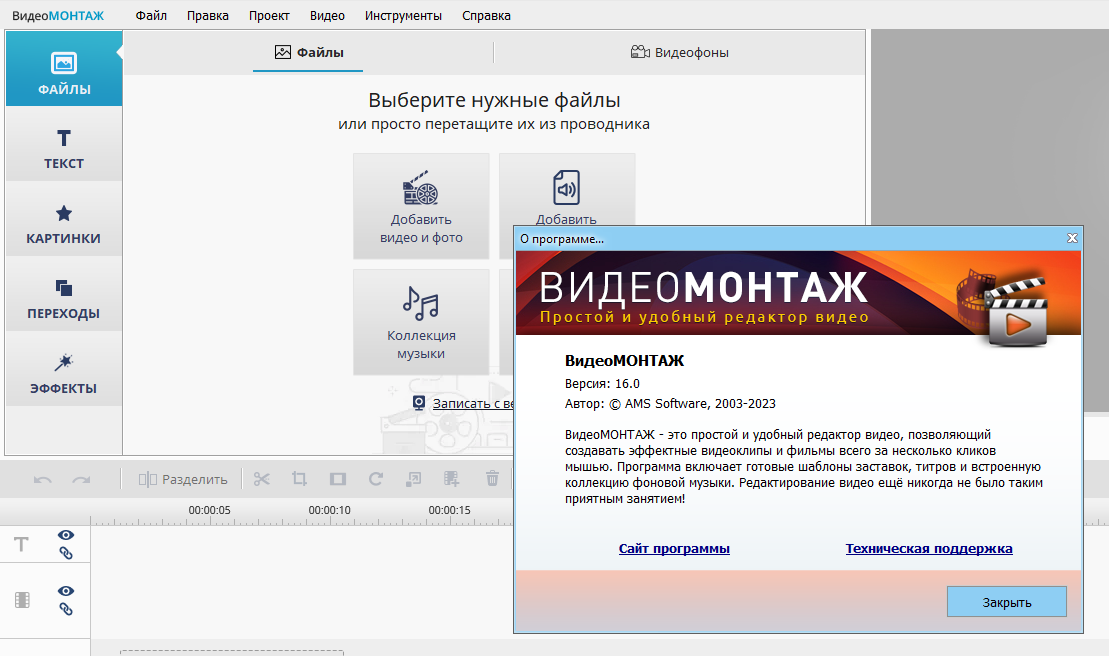Click Добавить видео и фото button

421,206
